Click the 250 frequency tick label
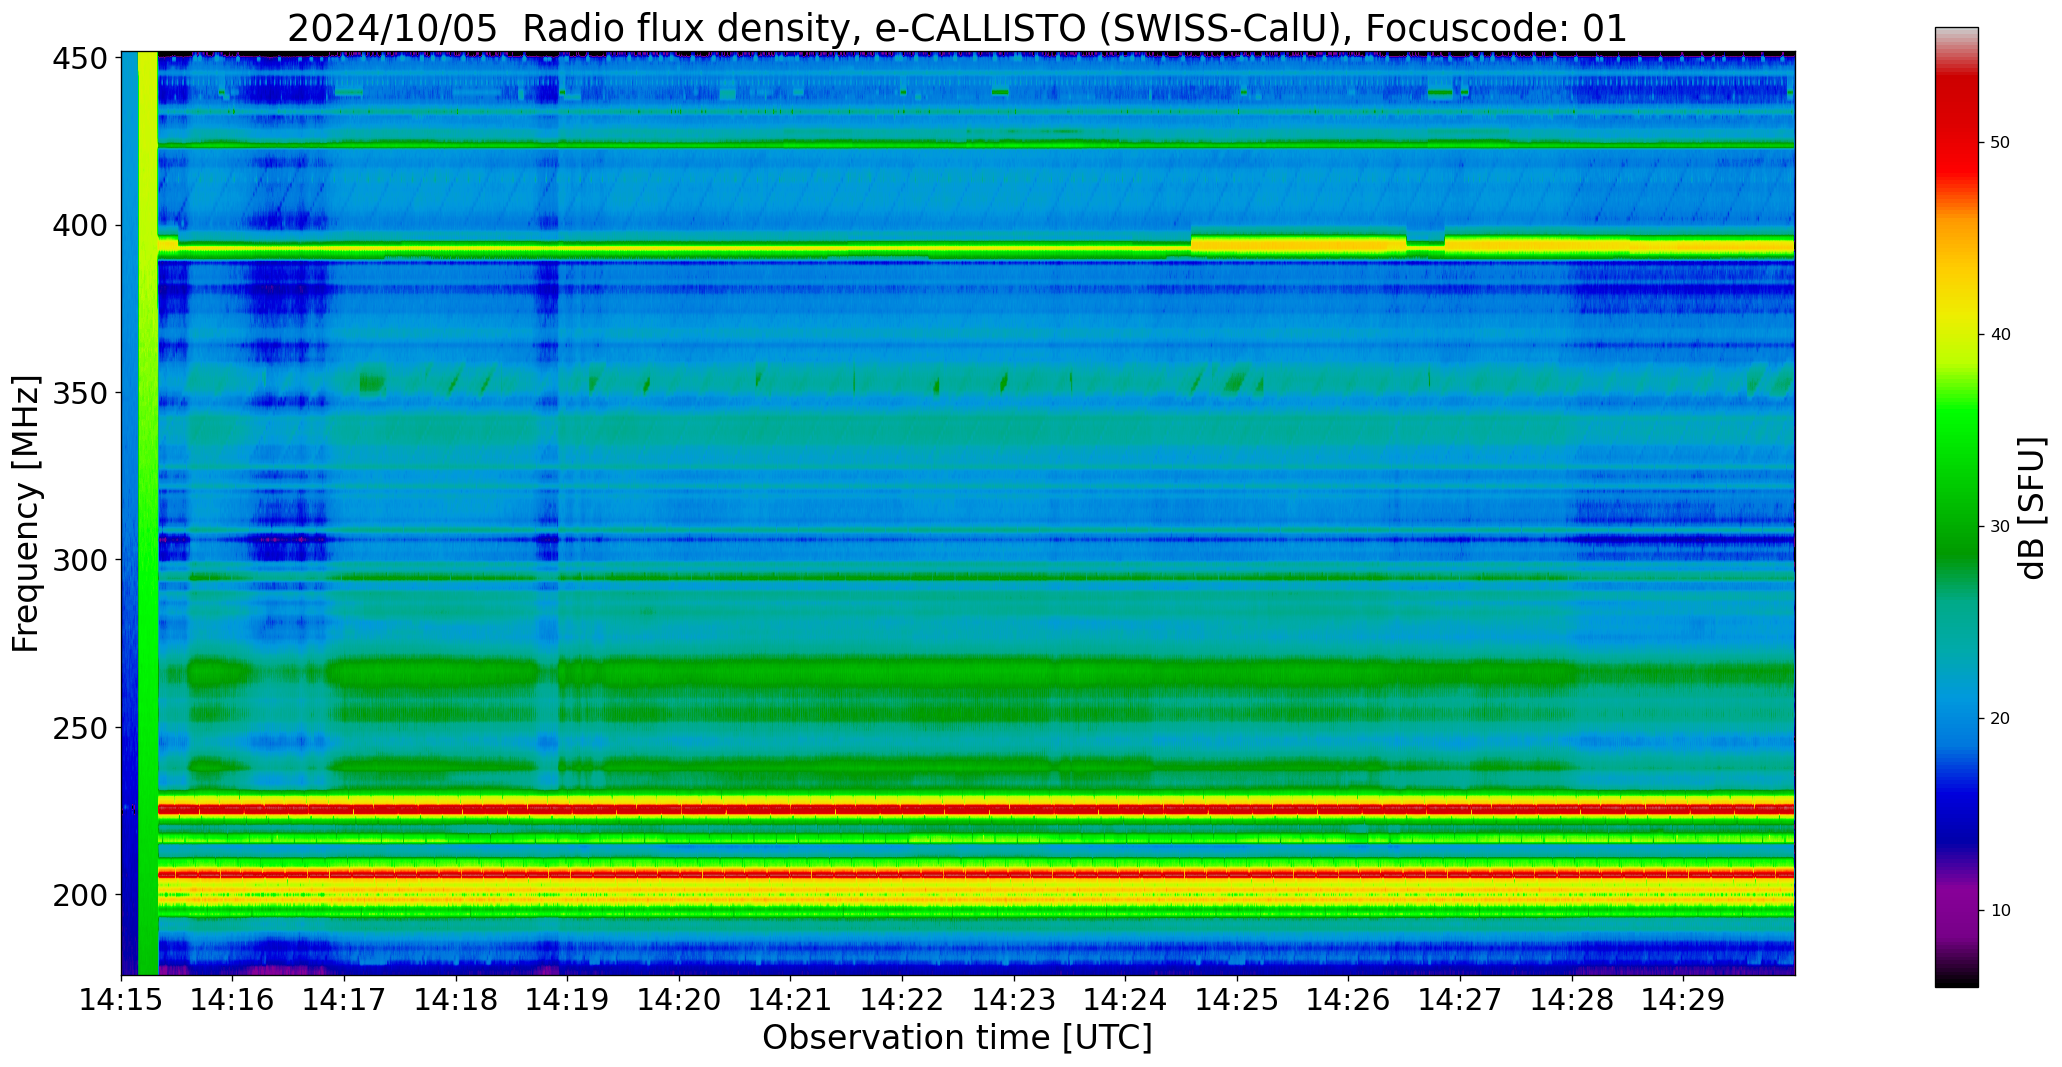This screenshot has height=1067, width=2062. click(80, 727)
